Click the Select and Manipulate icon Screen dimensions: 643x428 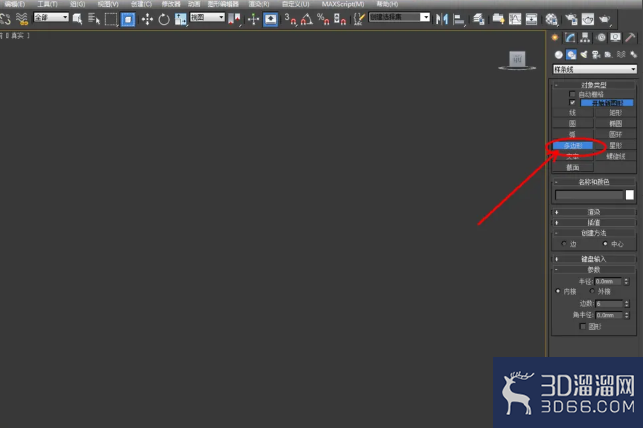[253, 19]
